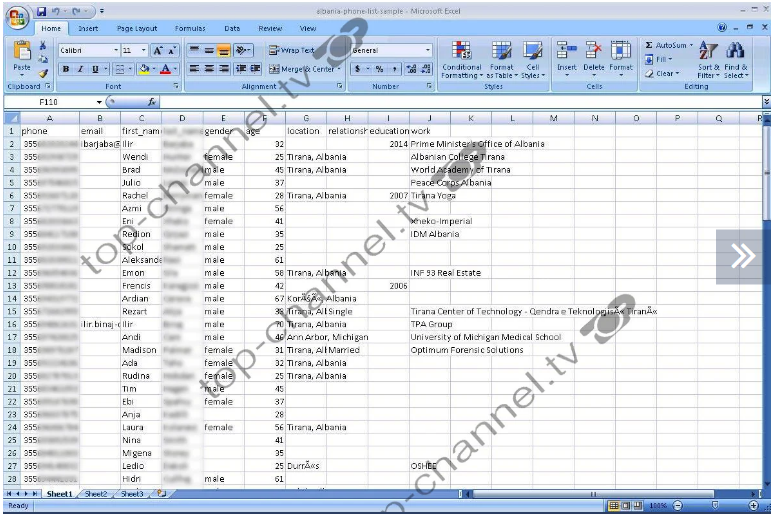The width and height of the screenshot is (773, 515).
Task: Toggle Italic formatting
Action: click(x=80, y=69)
